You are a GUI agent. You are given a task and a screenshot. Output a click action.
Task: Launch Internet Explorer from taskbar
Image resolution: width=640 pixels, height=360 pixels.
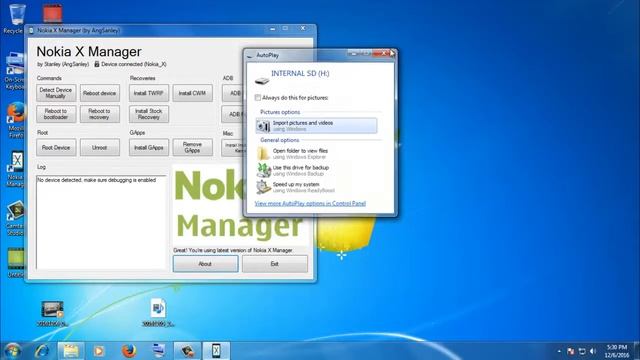click(42, 351)
